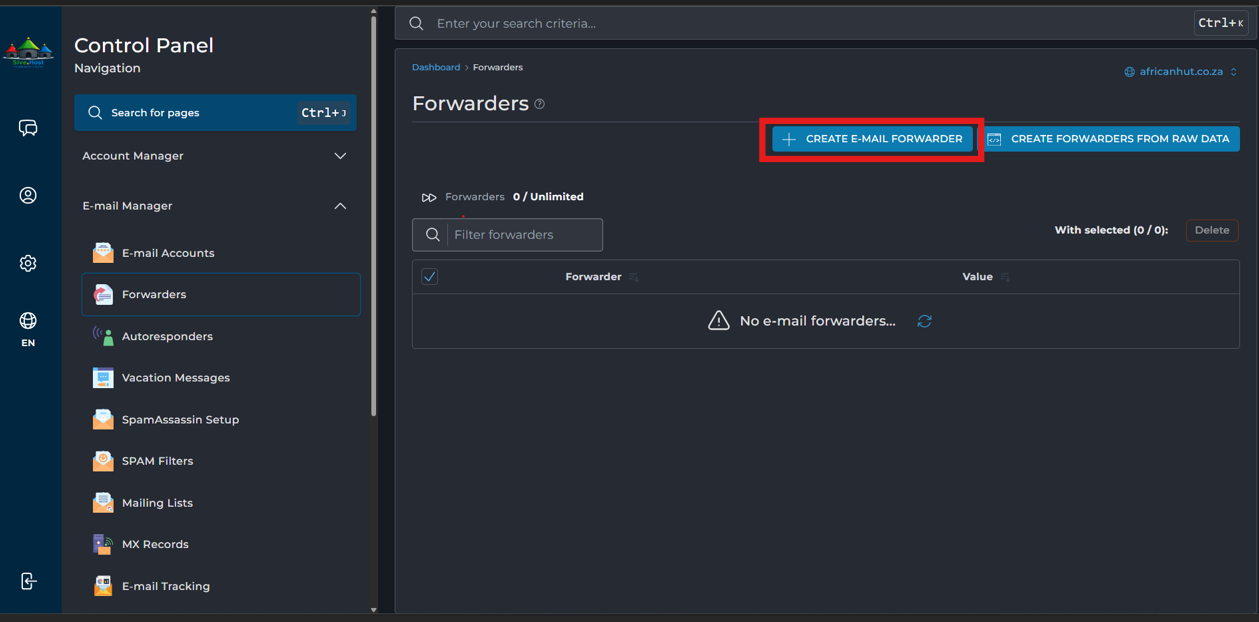Expand the Account Manager section
Viewport: 1259px width, 622px height.
(x=215, y=156)
